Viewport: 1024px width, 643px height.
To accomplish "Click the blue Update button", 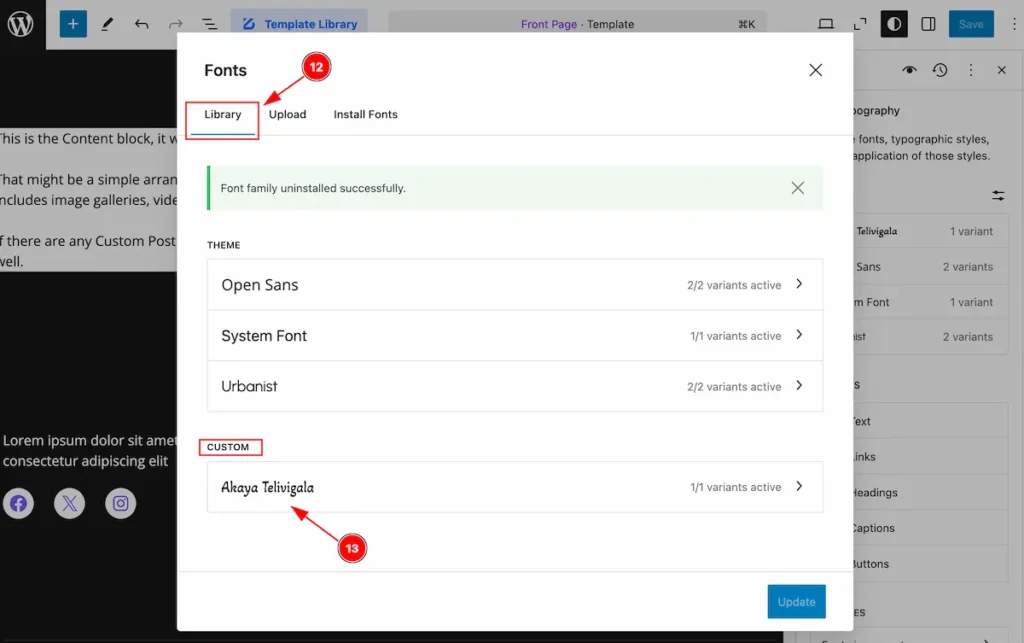I will coord(796,601).
